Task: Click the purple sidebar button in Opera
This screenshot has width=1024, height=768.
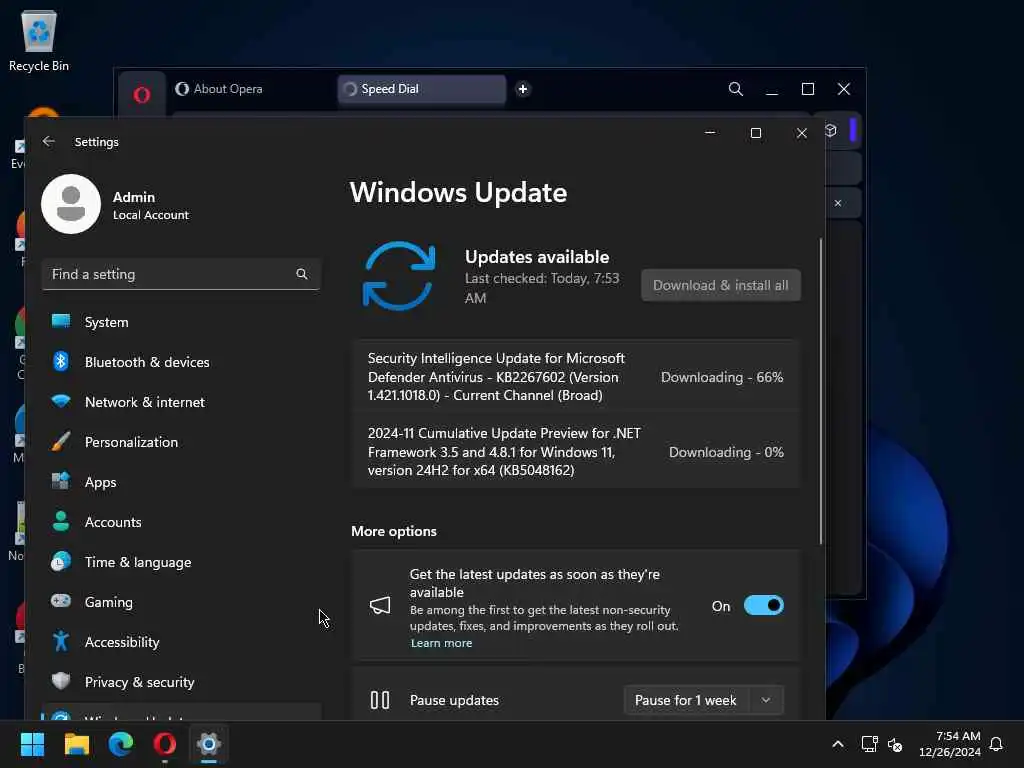Action: point(853,129)
